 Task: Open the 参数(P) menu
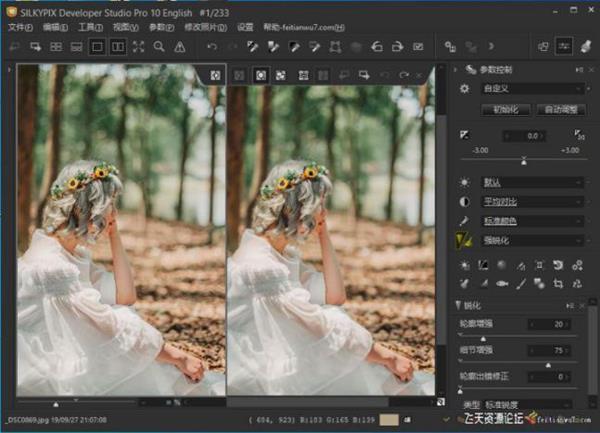[x=164, y=27]
